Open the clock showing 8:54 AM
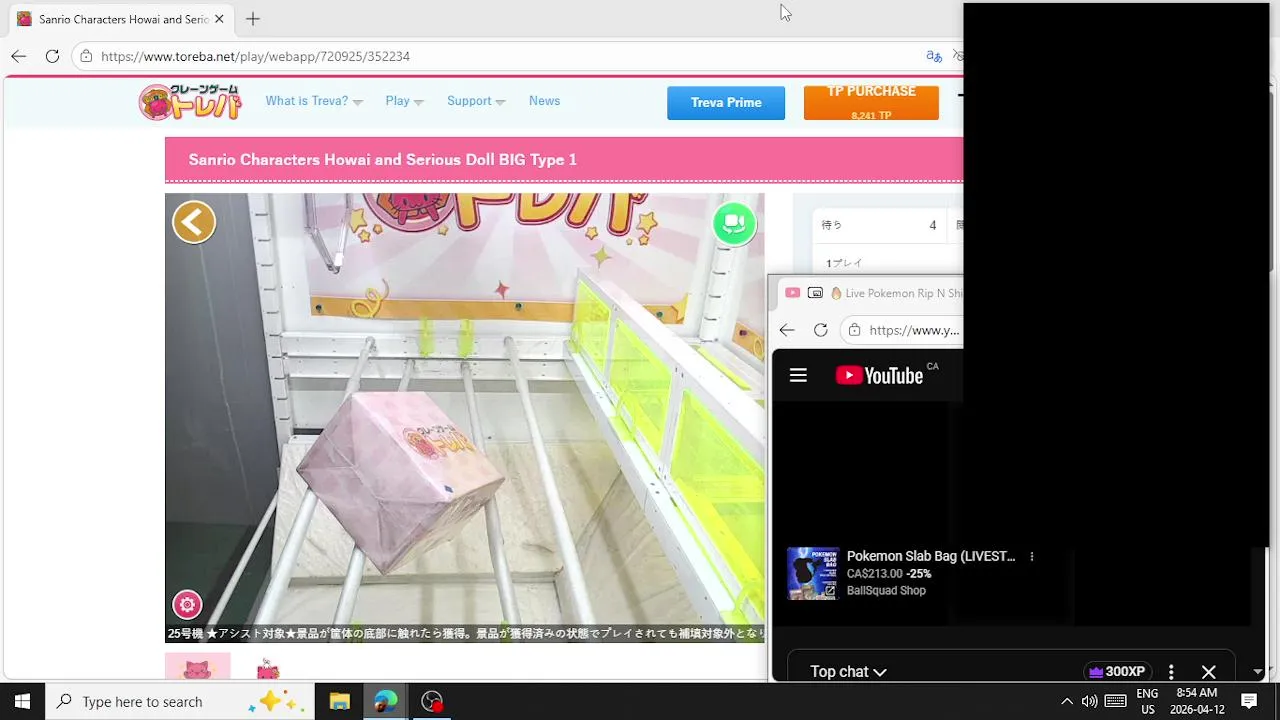 pos(1196,701)
